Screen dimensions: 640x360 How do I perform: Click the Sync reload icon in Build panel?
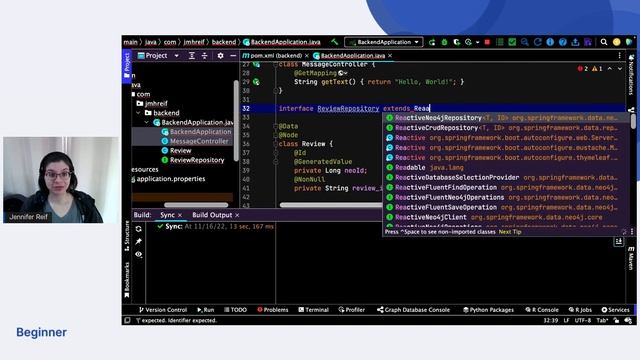(x=139, y=229)
